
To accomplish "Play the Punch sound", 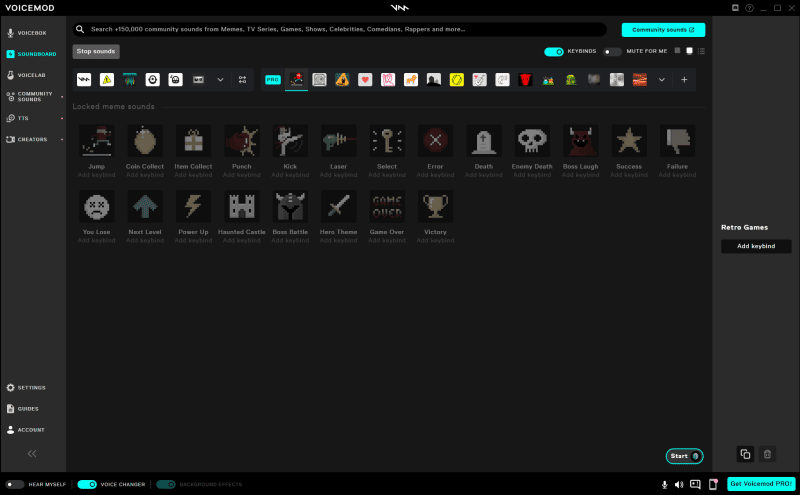I will click(x=242, y=141).
